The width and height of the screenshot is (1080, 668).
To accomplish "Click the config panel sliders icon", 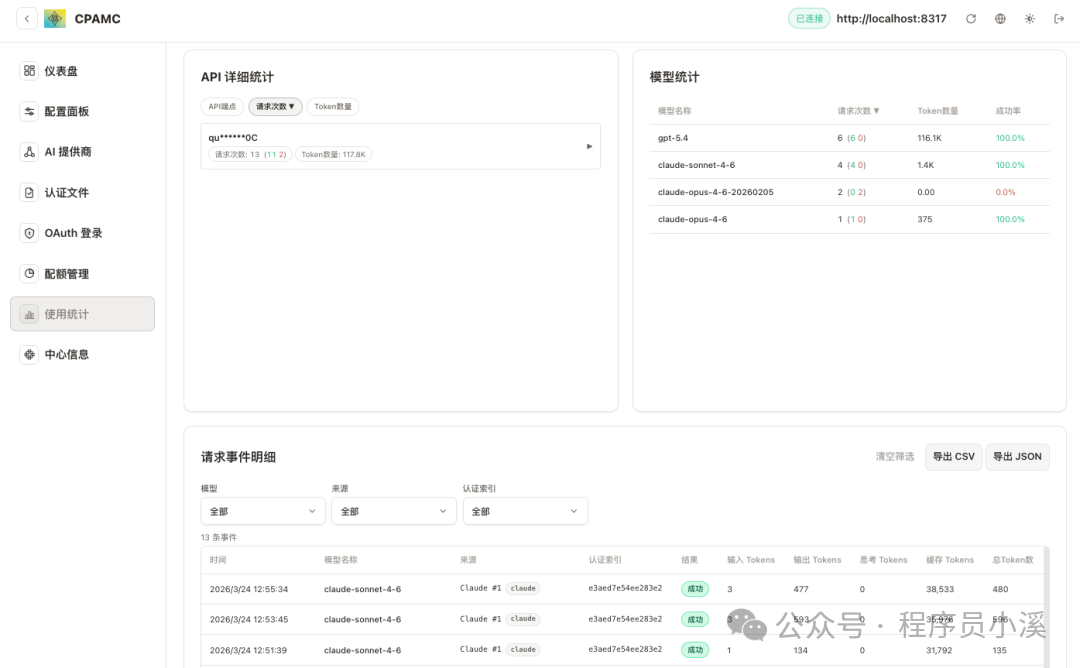I will (29, 111).
